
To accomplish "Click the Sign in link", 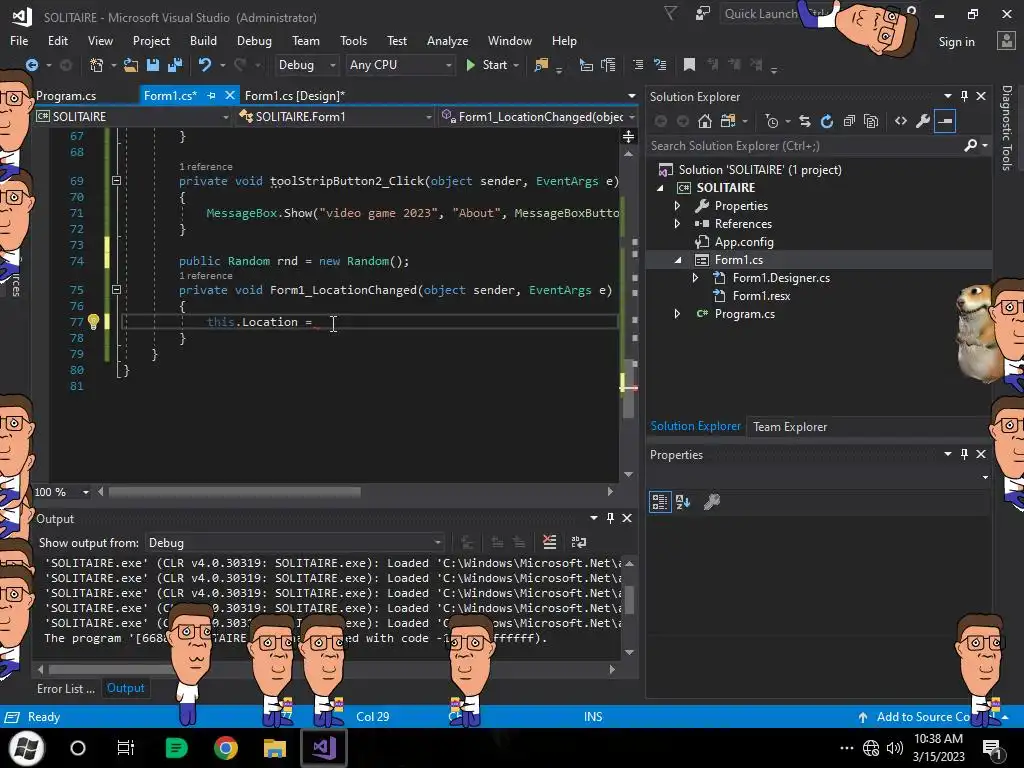I will click(956, 41).
